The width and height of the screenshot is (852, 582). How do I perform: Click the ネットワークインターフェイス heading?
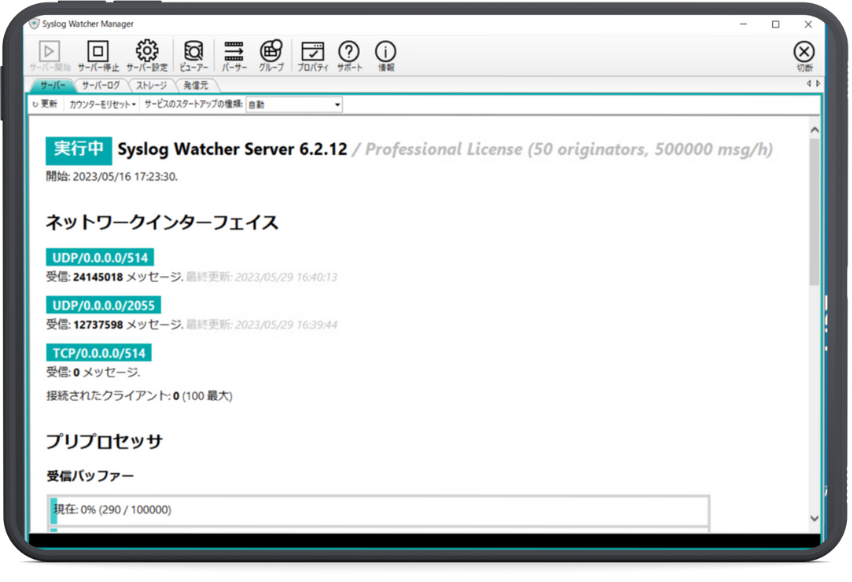162,222
